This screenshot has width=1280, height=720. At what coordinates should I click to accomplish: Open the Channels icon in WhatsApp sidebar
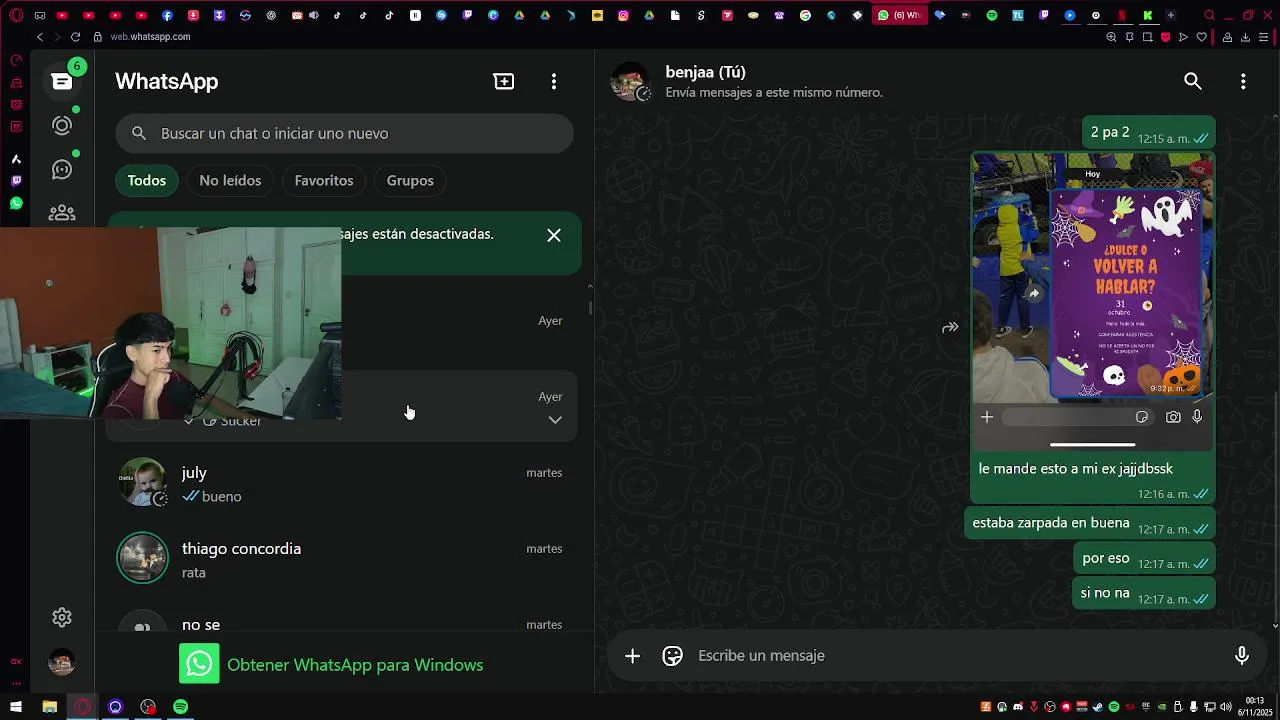(62, 169)
